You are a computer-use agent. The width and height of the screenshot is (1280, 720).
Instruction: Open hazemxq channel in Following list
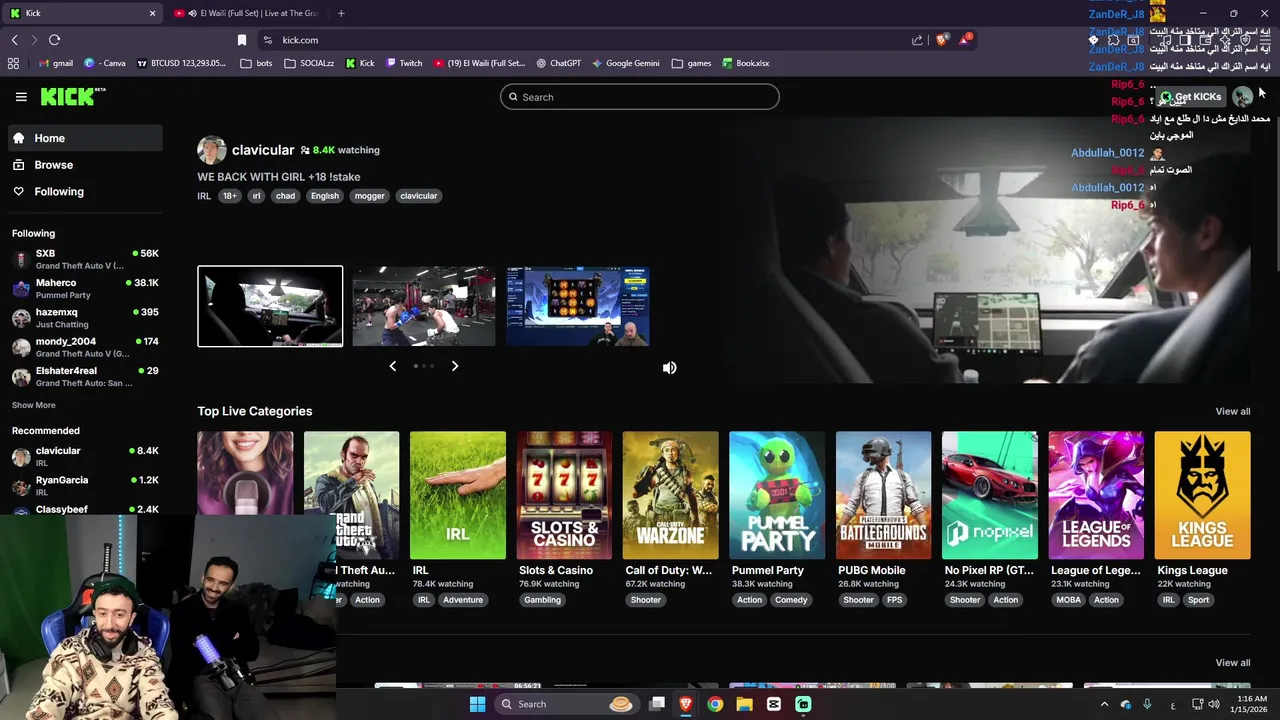coord(85,318)
